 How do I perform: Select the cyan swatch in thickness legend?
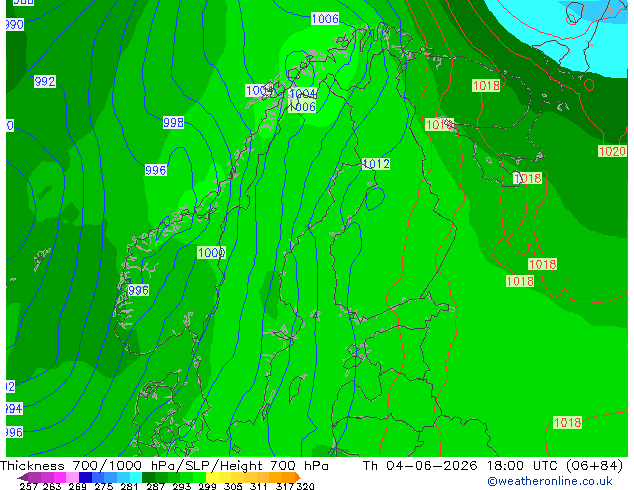(136, 477)
